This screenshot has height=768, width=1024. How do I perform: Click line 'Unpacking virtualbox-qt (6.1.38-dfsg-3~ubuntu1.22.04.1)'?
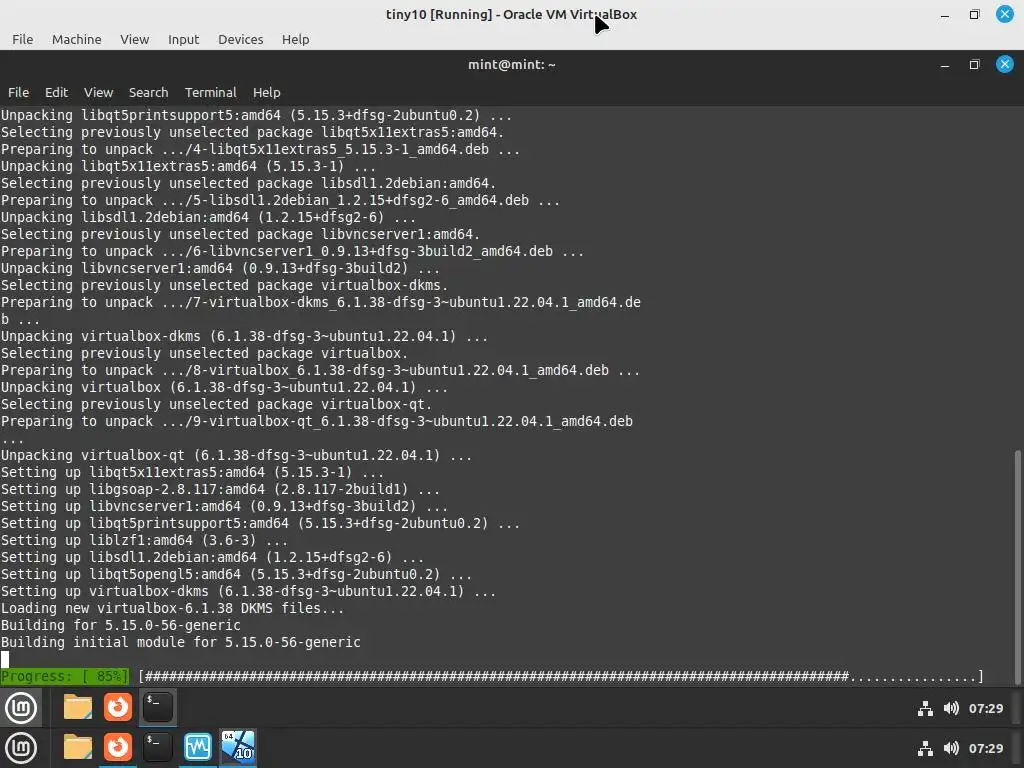point(236,455)
